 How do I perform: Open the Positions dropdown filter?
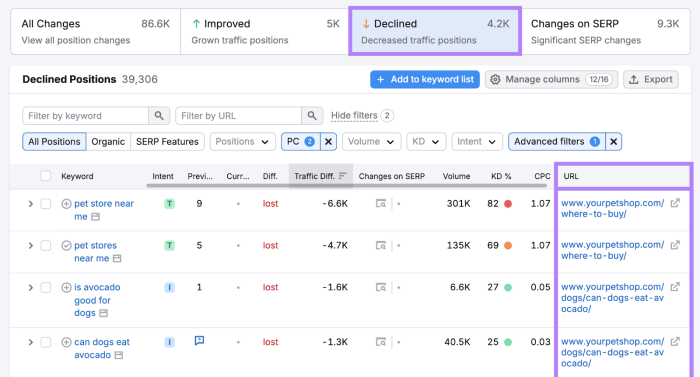pyautogui.click(x=242, y=142)
